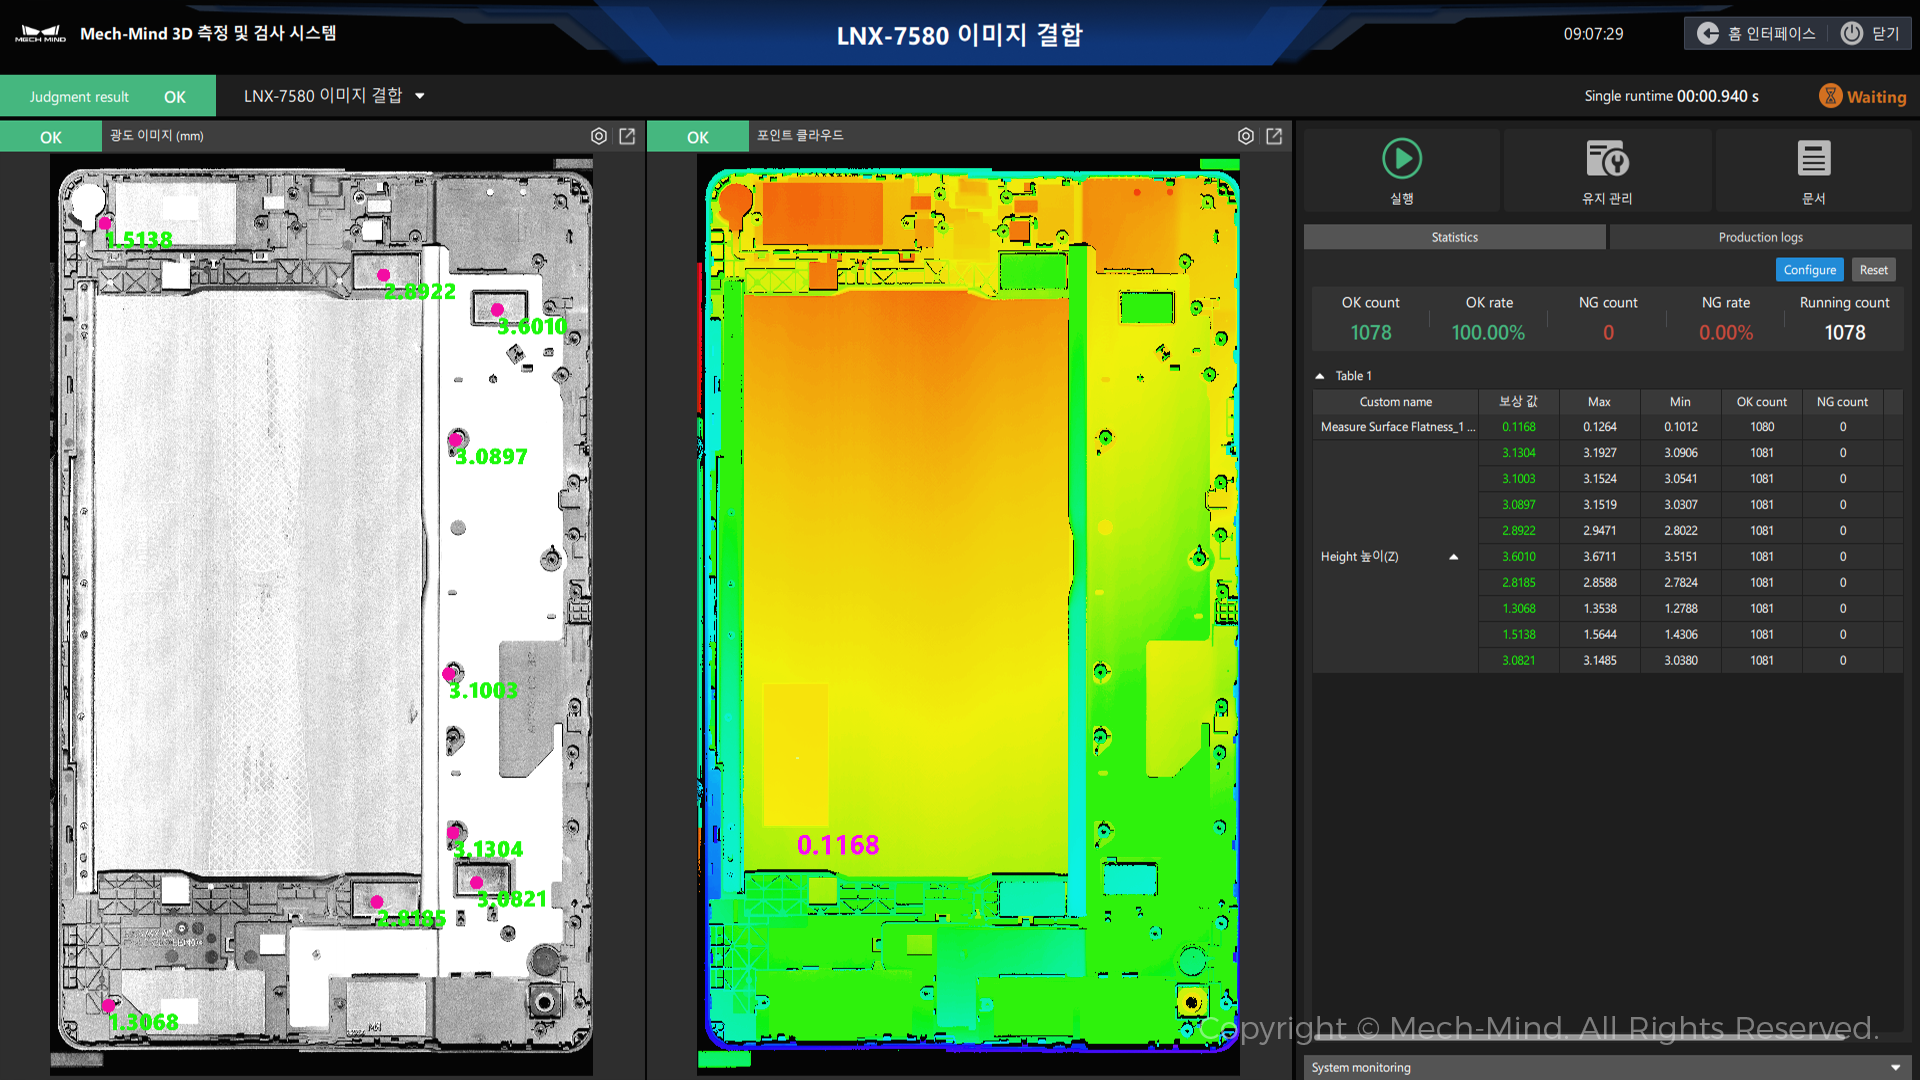Click the Mech-Mind logo in title bar

click(40, 33)
